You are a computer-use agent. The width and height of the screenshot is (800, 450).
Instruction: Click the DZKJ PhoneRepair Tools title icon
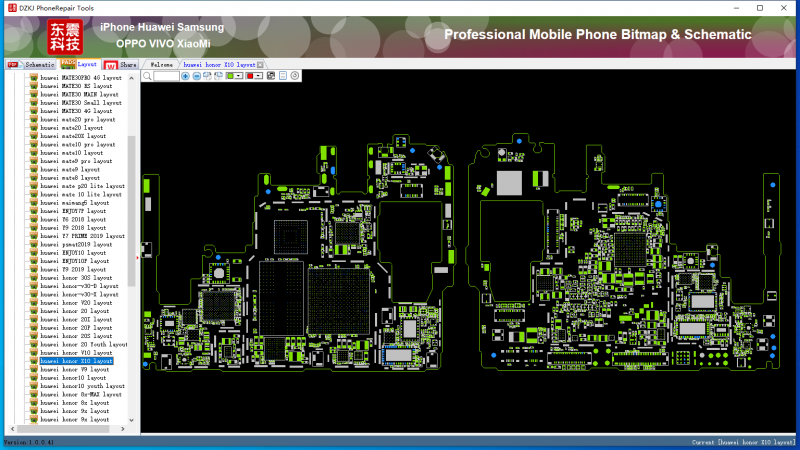click(12, 8)
